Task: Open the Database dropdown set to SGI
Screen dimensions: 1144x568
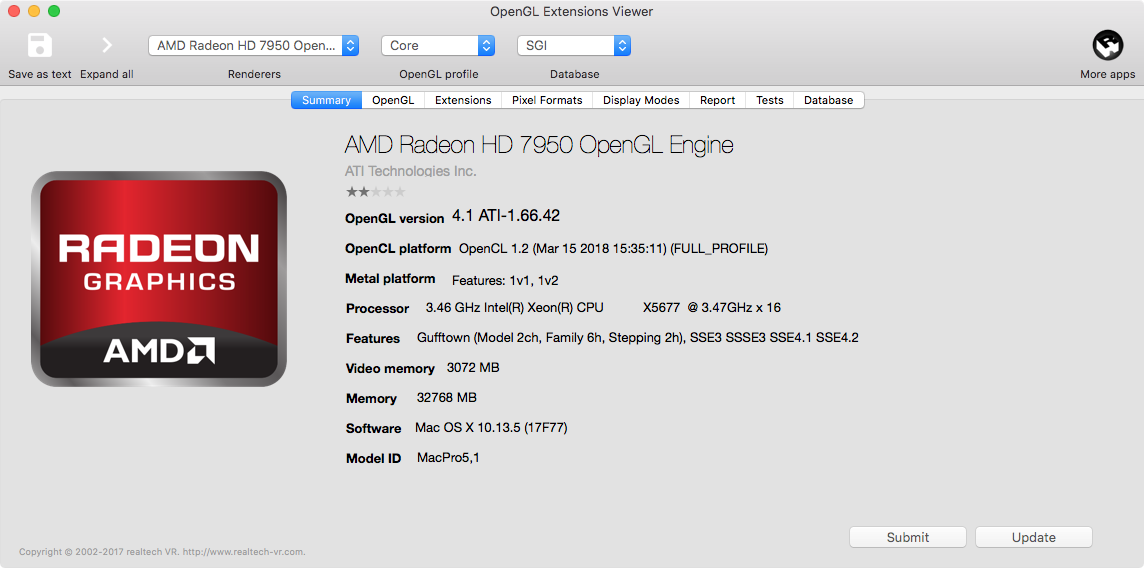Action: coord(573,45)
